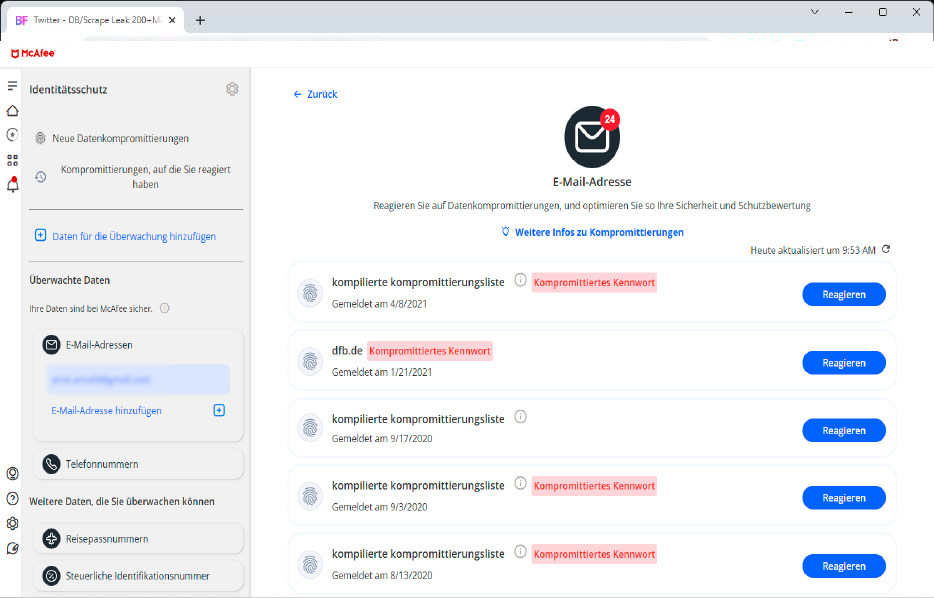
Task: Expand the Reisepassnummern card
Action: 138,539
